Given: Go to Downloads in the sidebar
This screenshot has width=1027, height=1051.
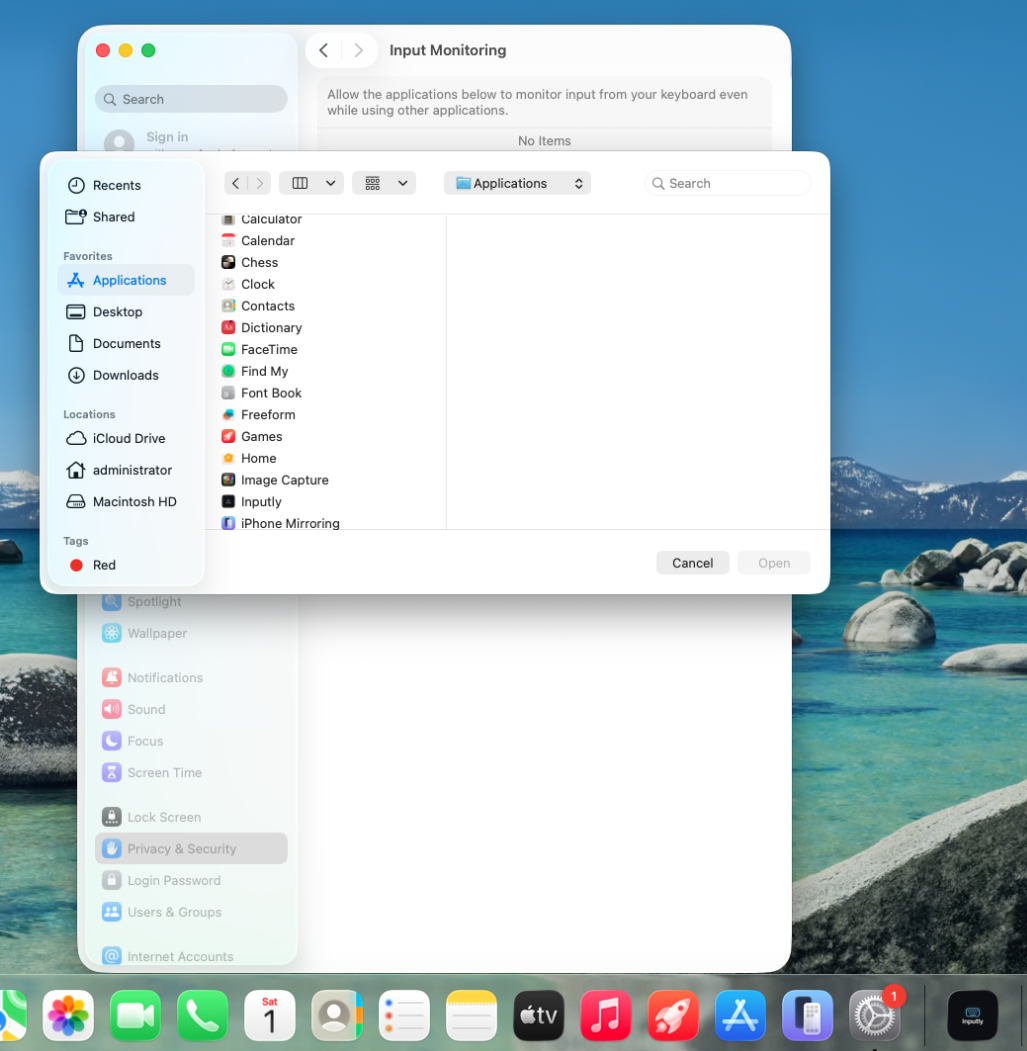Looking at the screenshot, I should [x=125, y=375].
